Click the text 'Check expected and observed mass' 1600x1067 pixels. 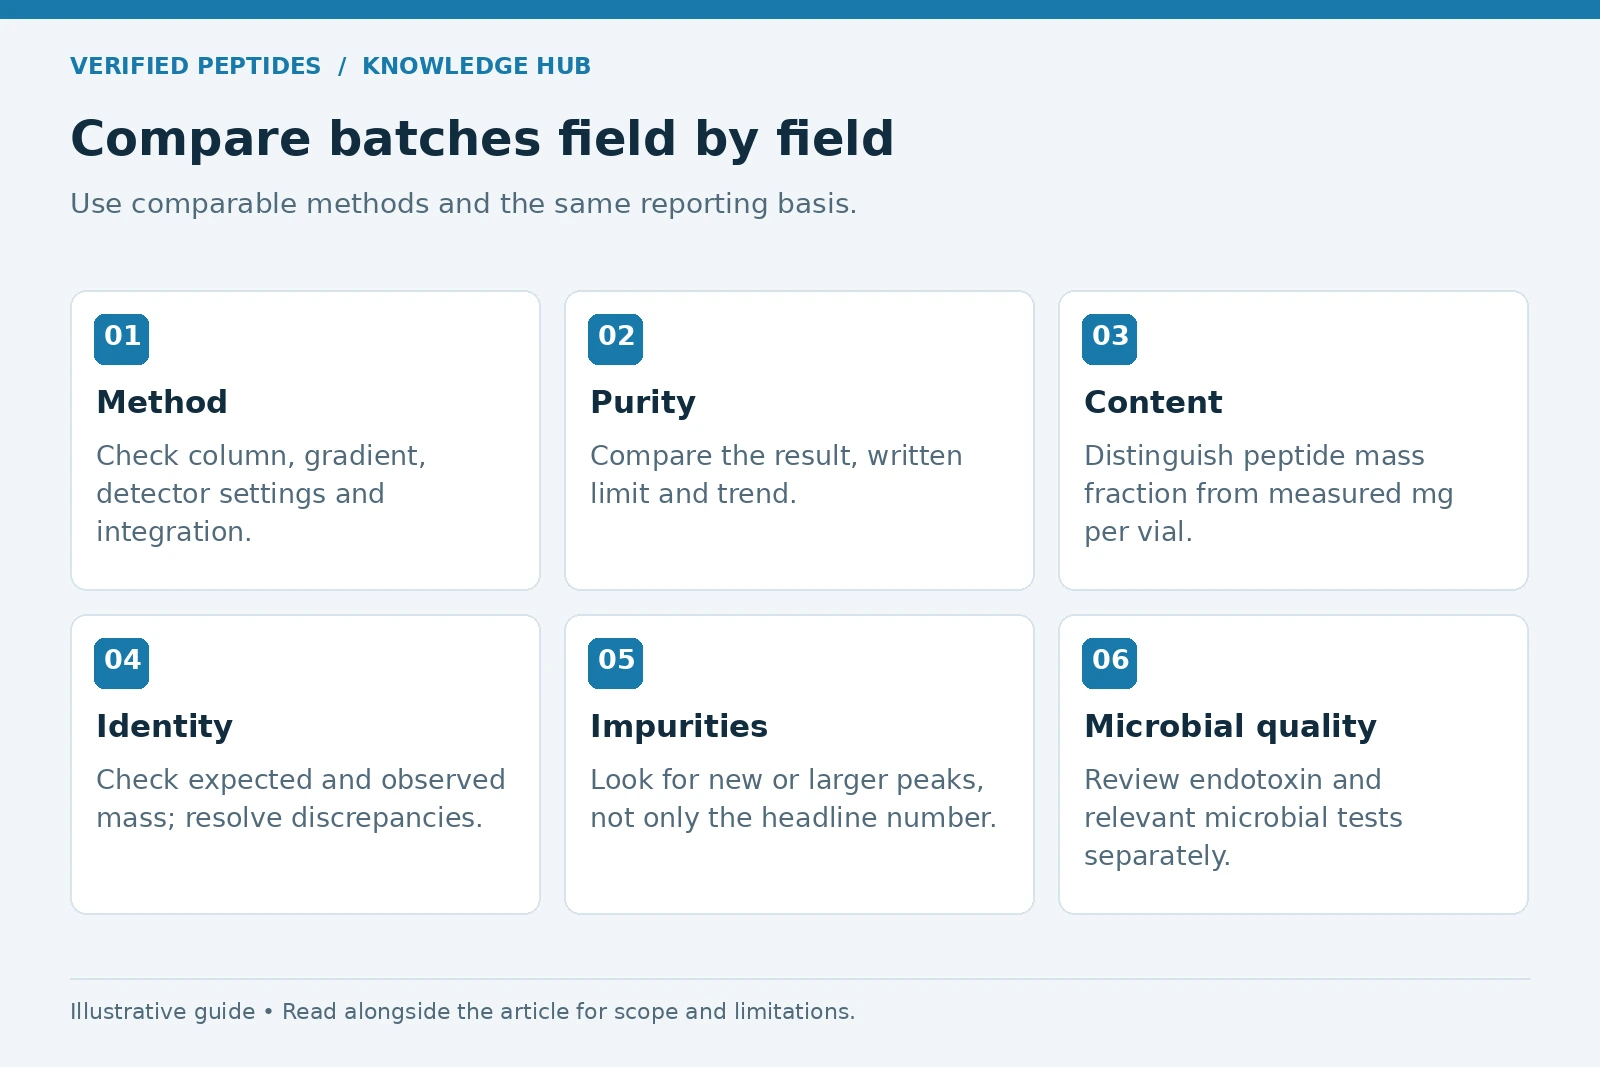300,799
